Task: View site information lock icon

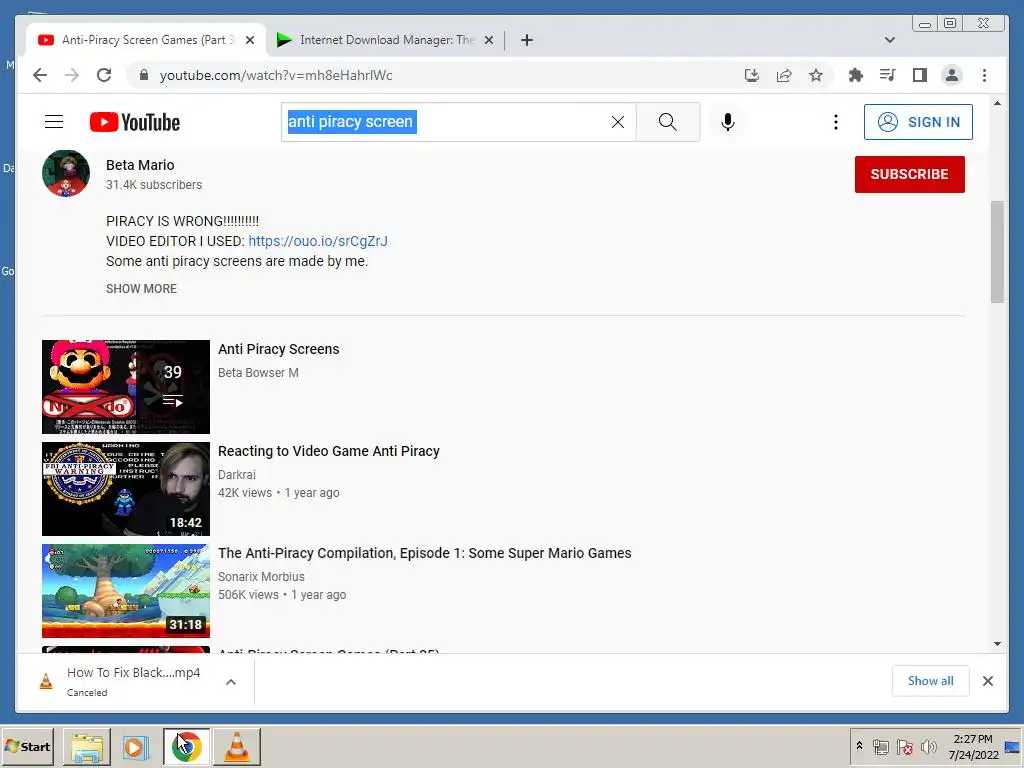Action: [144, 75]
